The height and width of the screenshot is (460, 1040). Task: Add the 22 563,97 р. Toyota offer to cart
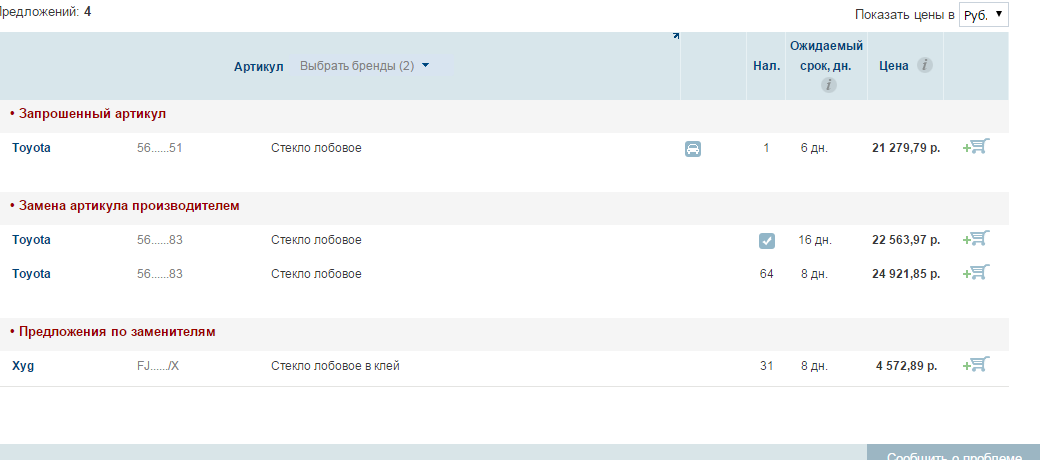click(x=975, y=239)
